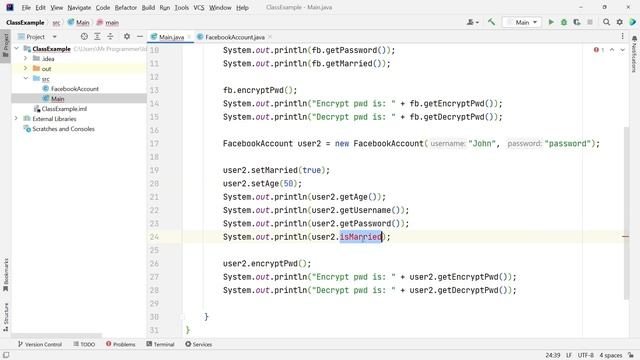Open the Main run configuration dropdown
This screenshot has width=640, height=360.
tap(522, 22)
